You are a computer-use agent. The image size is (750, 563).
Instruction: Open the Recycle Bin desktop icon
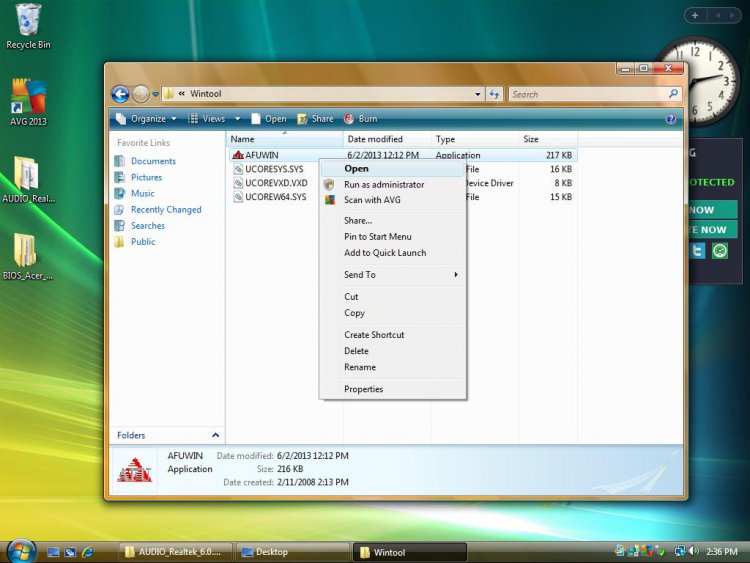(28, 20)
